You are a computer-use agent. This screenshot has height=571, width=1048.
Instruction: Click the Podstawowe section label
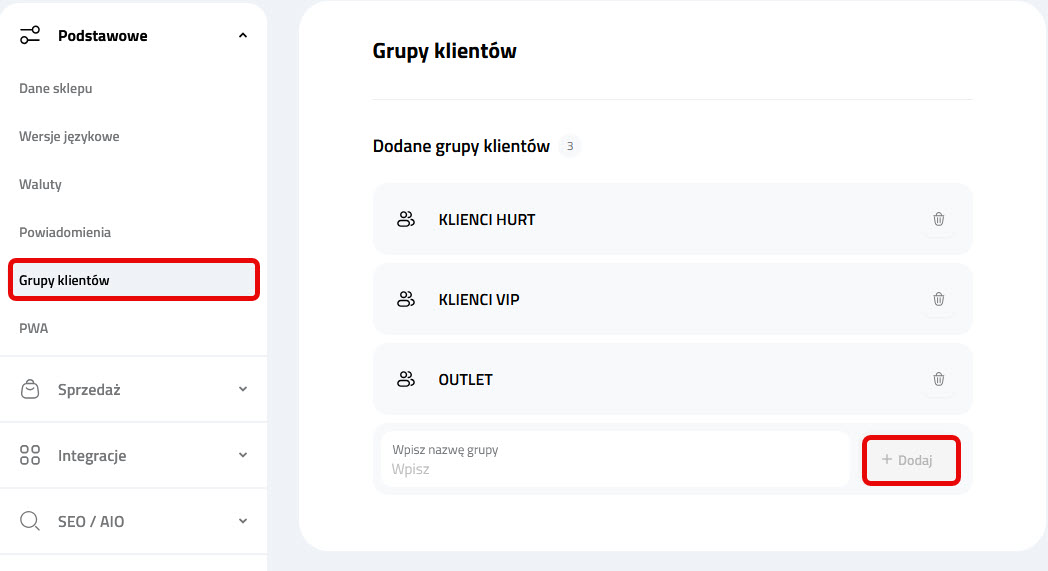click(x=102, y=35)
